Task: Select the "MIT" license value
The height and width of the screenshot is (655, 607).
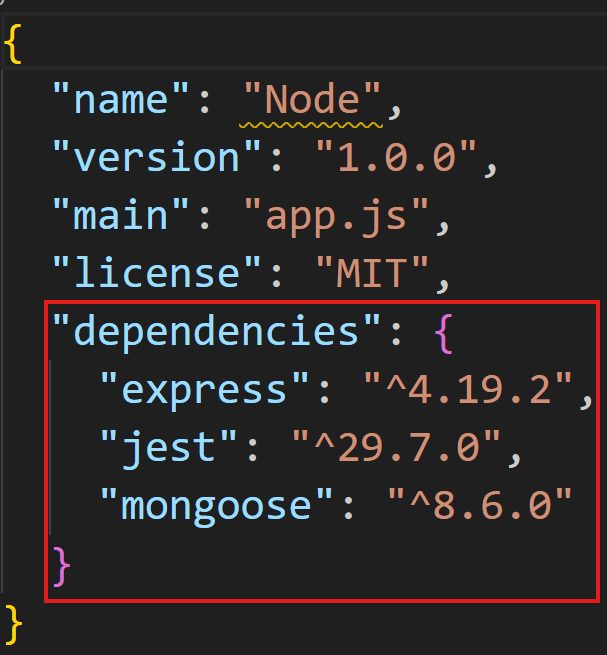Action: (x=372, y=273)
